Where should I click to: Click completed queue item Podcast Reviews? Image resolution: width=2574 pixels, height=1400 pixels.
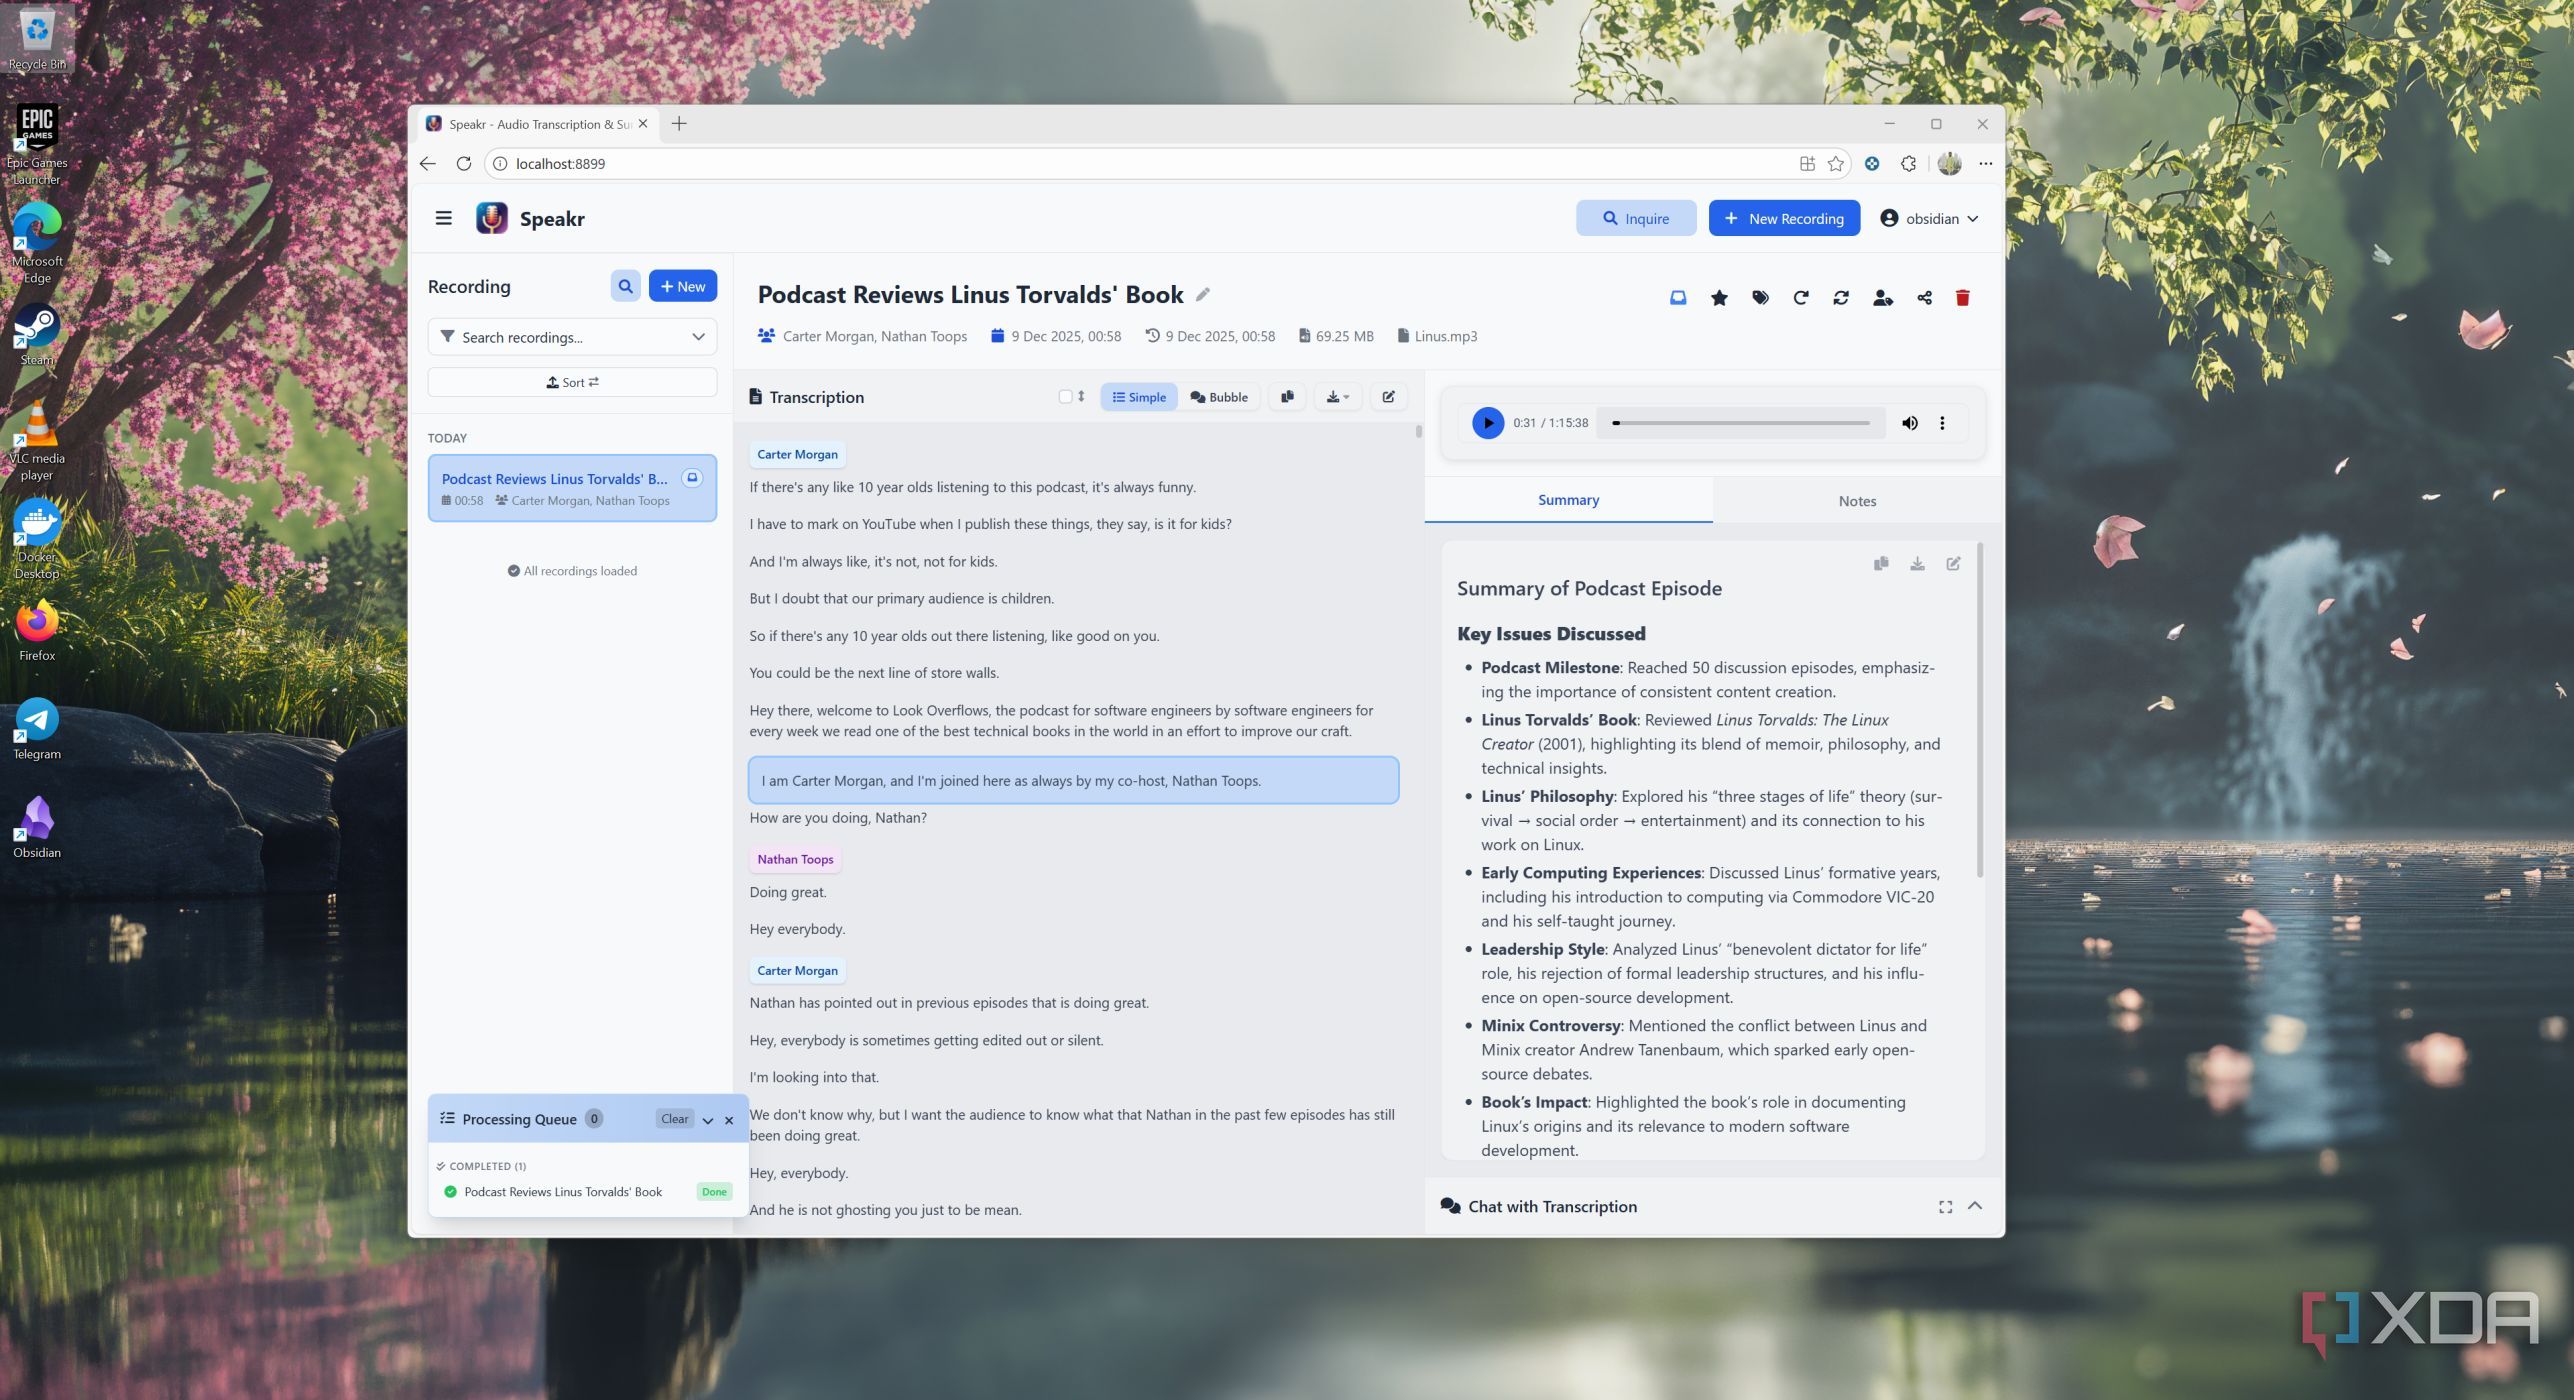pos(587,1192)
